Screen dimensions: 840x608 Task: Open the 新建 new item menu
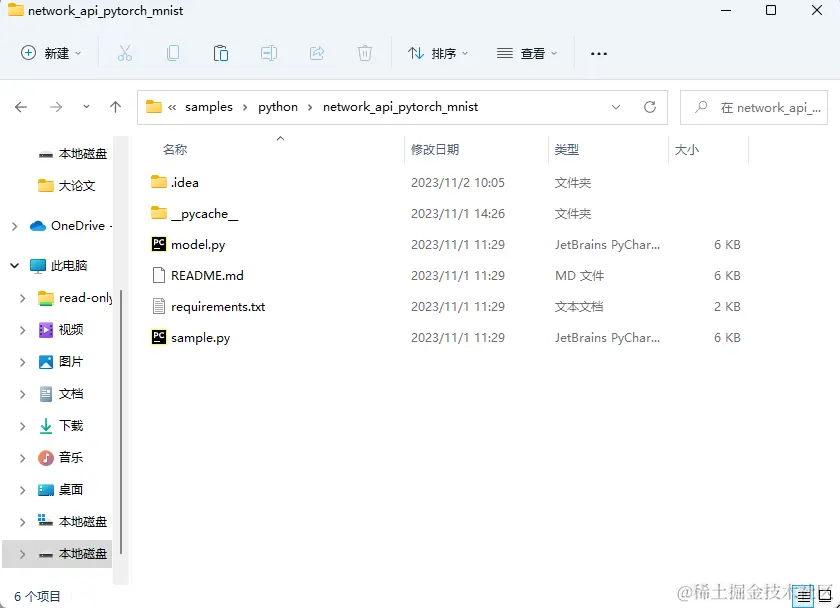pyautogui.click(x=48, y=55)
